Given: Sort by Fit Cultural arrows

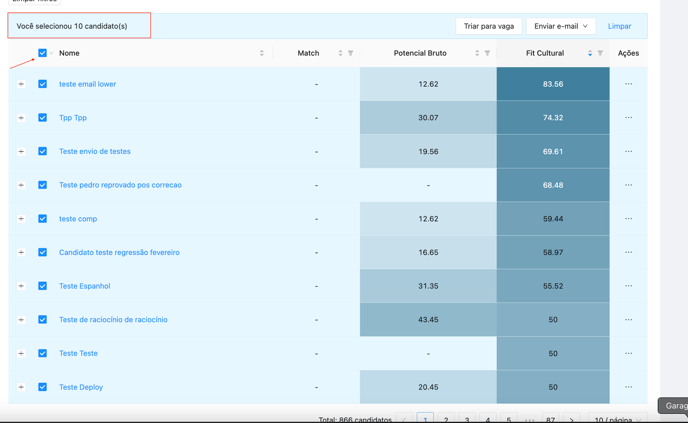Looking at the screenshot, I should pyautogui.click(x=590, y=53).
